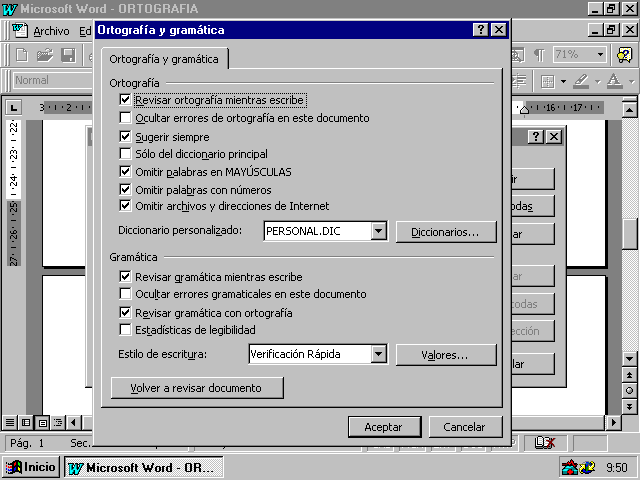
Task: Switch to Outline view icon
Action: pos(58,422)
